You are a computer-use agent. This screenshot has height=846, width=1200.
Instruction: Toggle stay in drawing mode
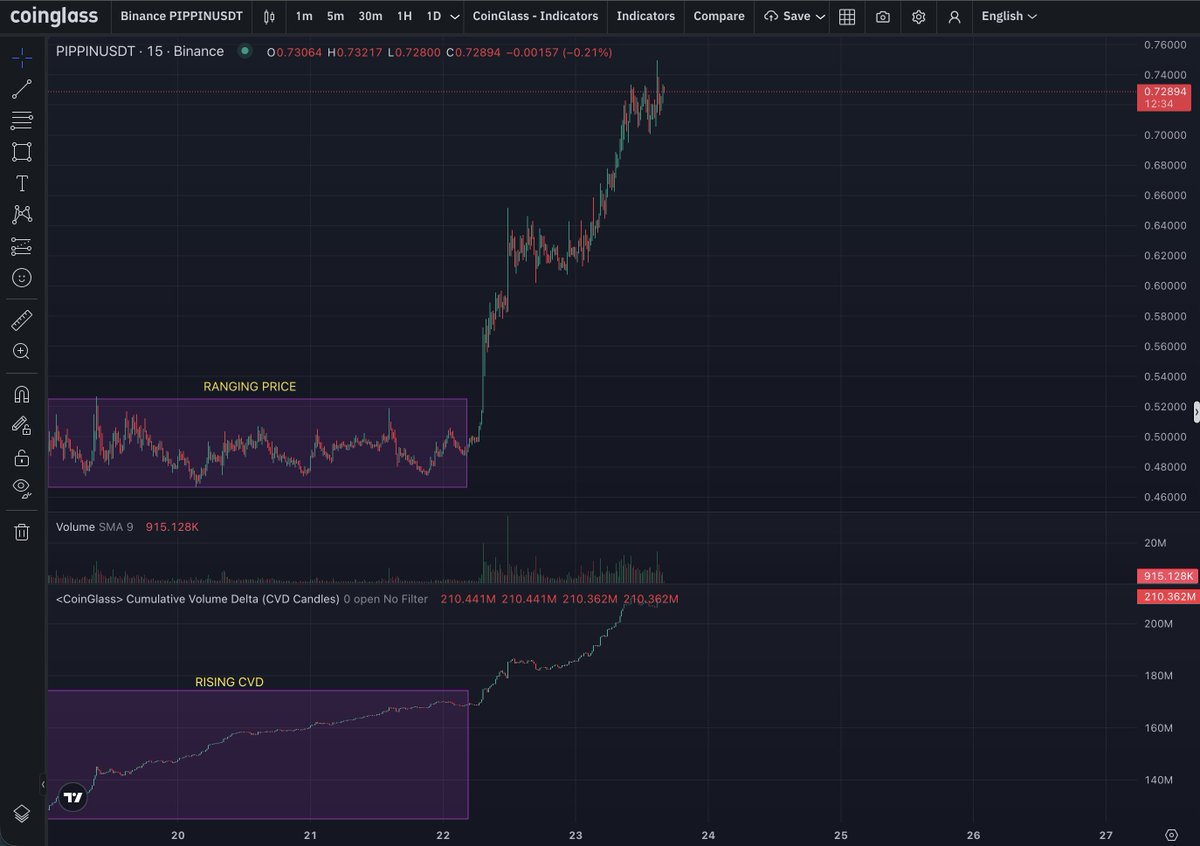(x=21, y=425)
